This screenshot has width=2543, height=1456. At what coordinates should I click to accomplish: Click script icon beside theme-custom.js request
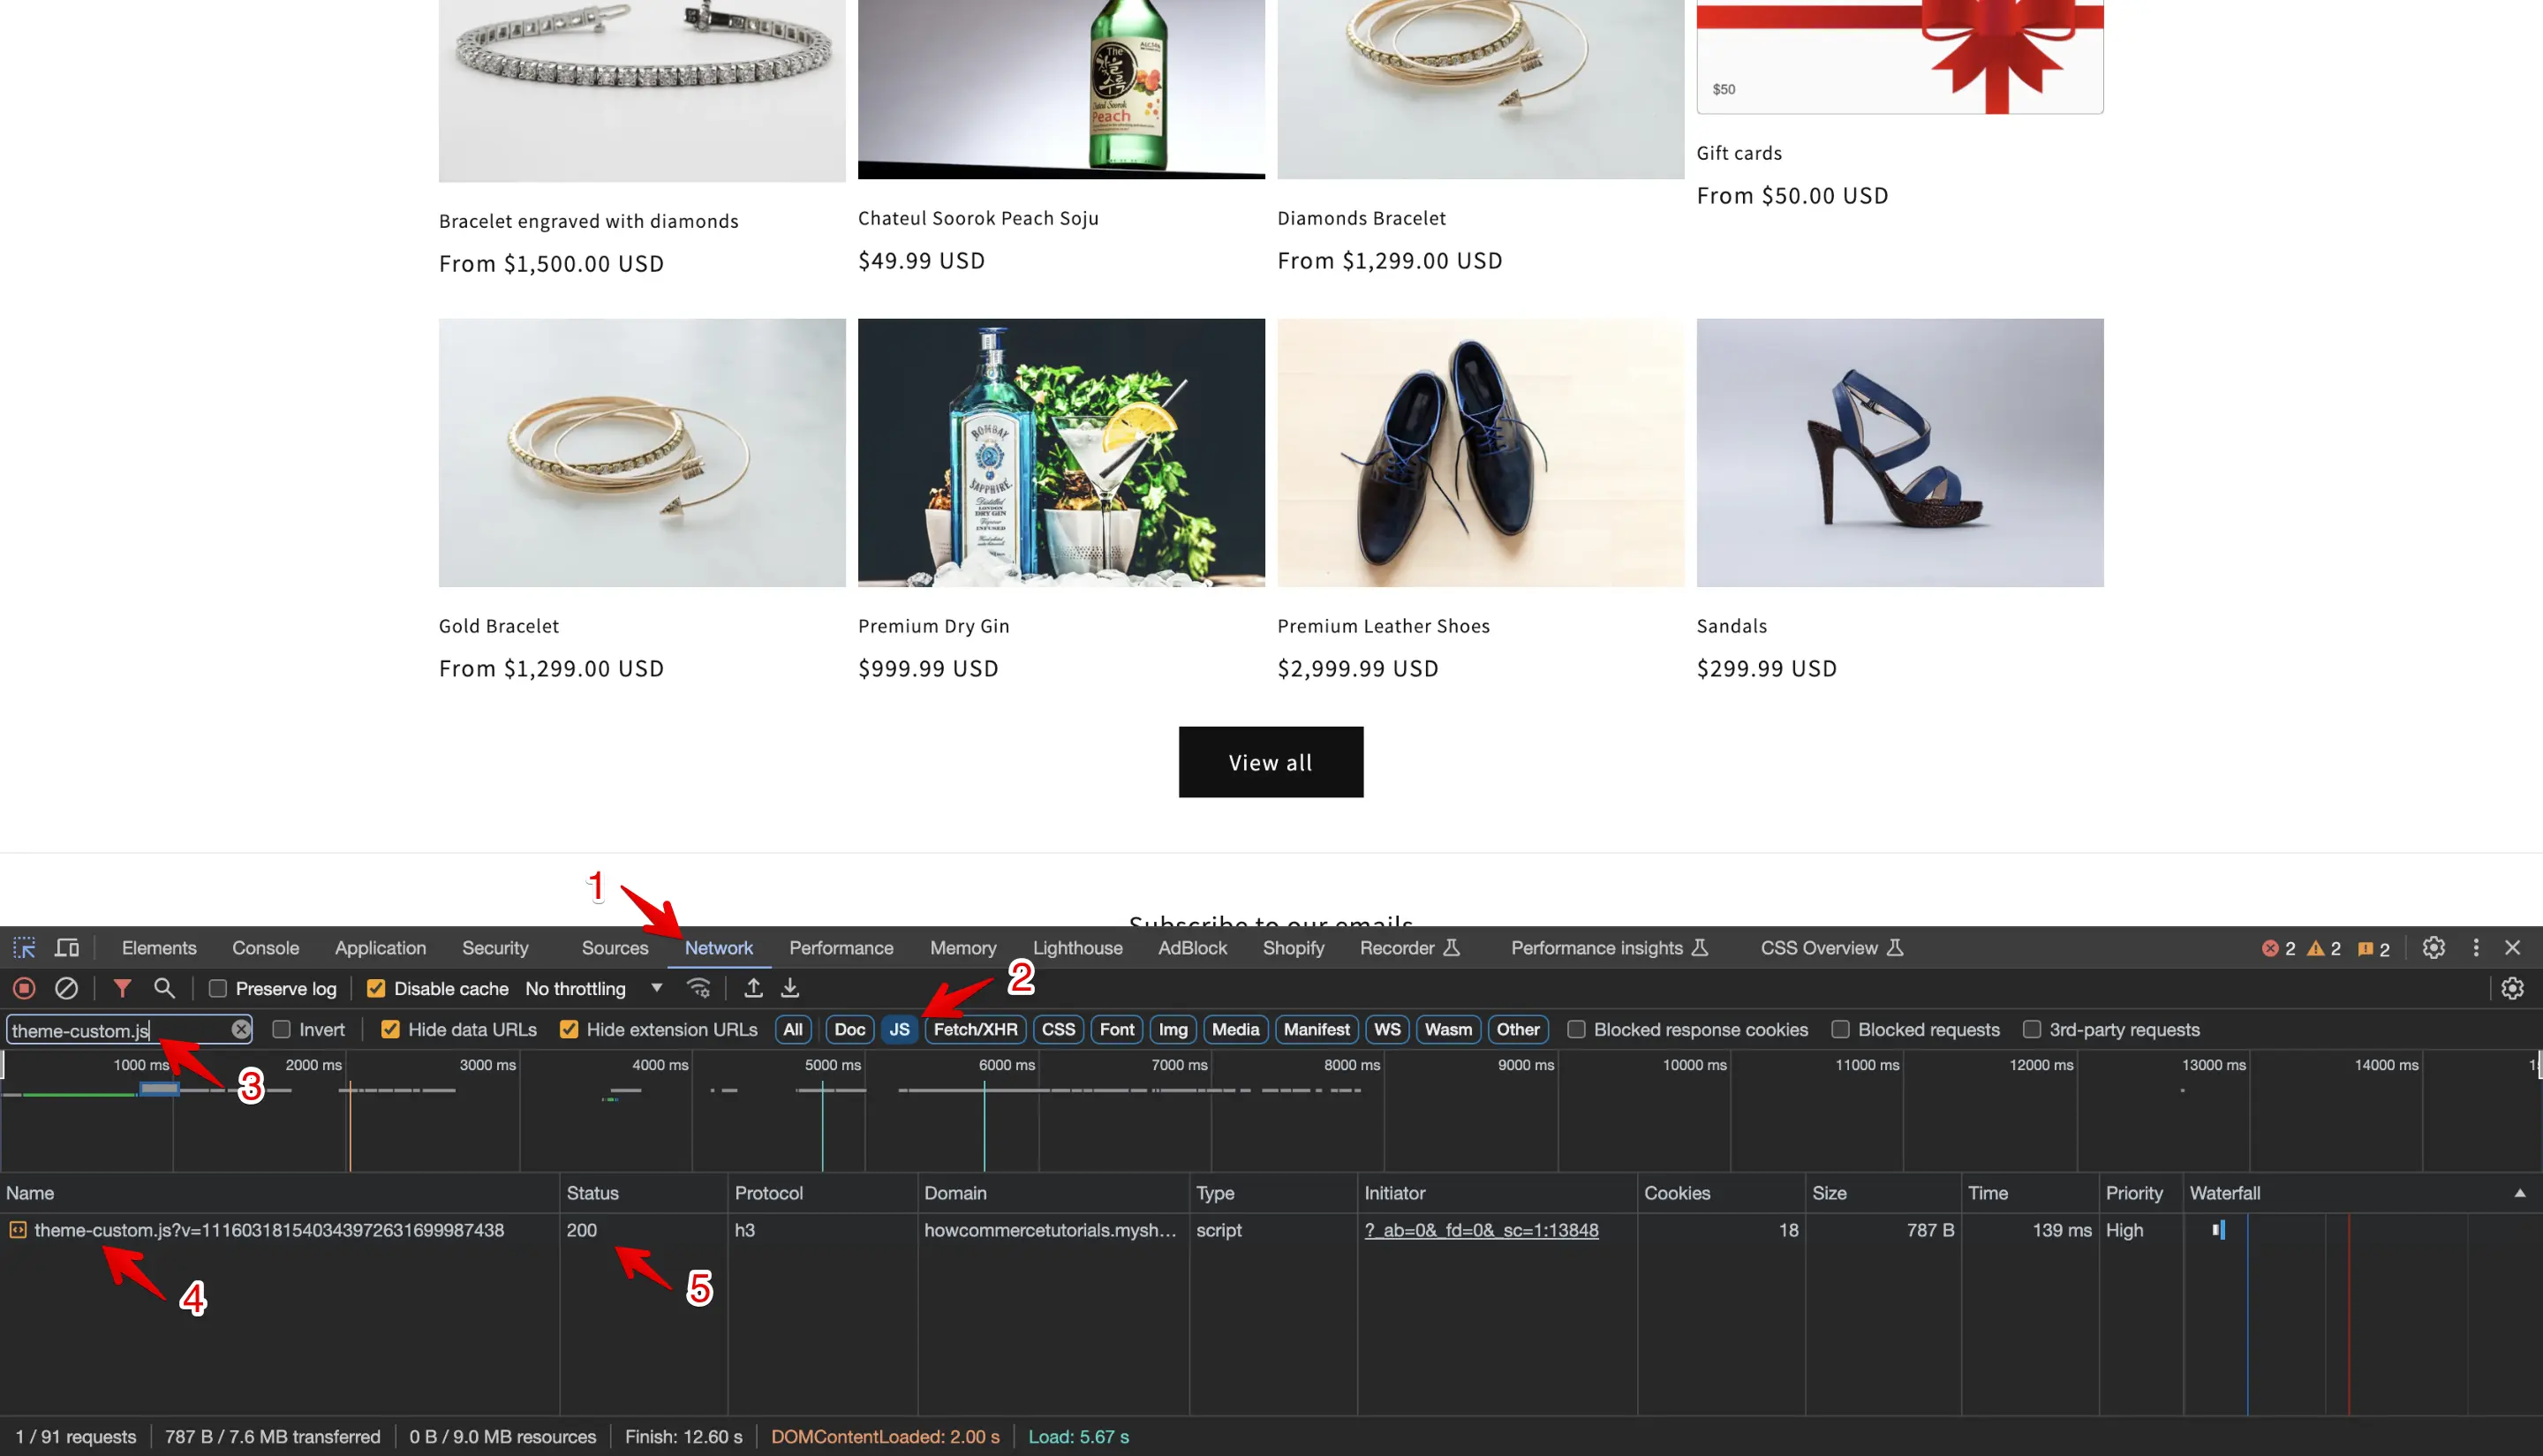click(x=17, y=1230)
